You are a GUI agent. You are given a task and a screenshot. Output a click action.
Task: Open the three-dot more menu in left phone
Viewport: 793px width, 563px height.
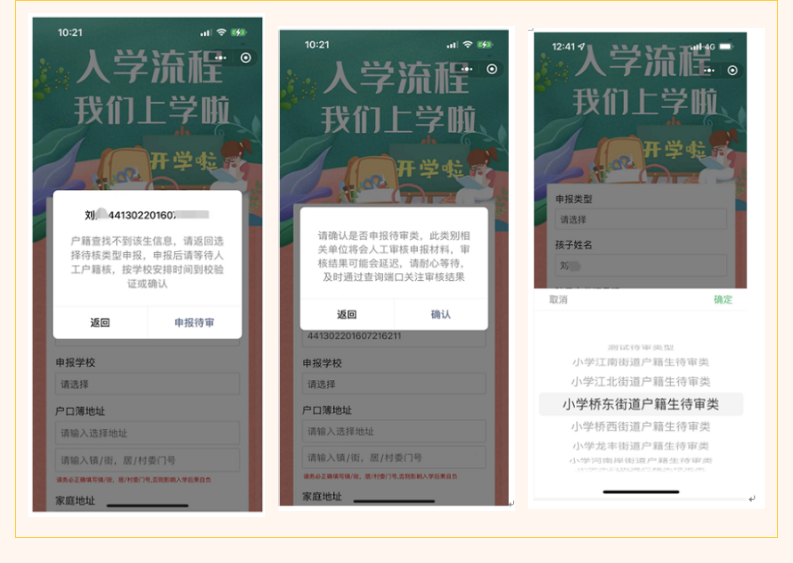coord(223,57)
